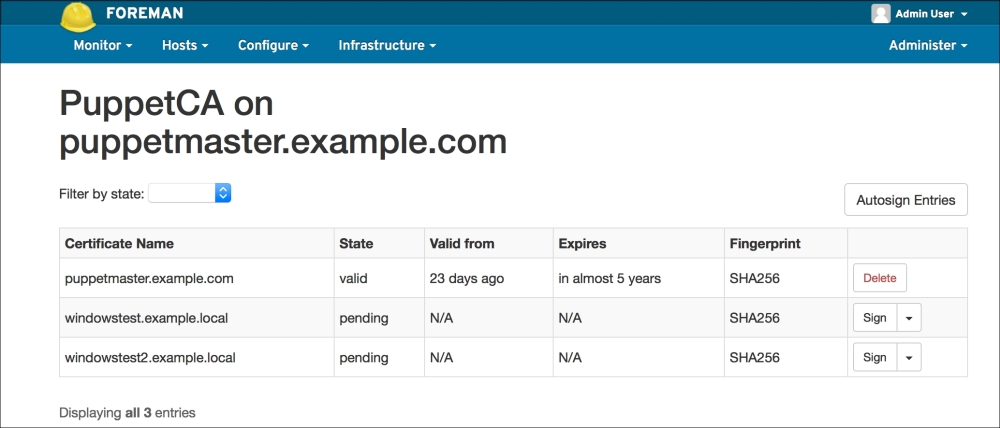
Task: Sort by the Certificate Name column header
Action: point(119,243)
